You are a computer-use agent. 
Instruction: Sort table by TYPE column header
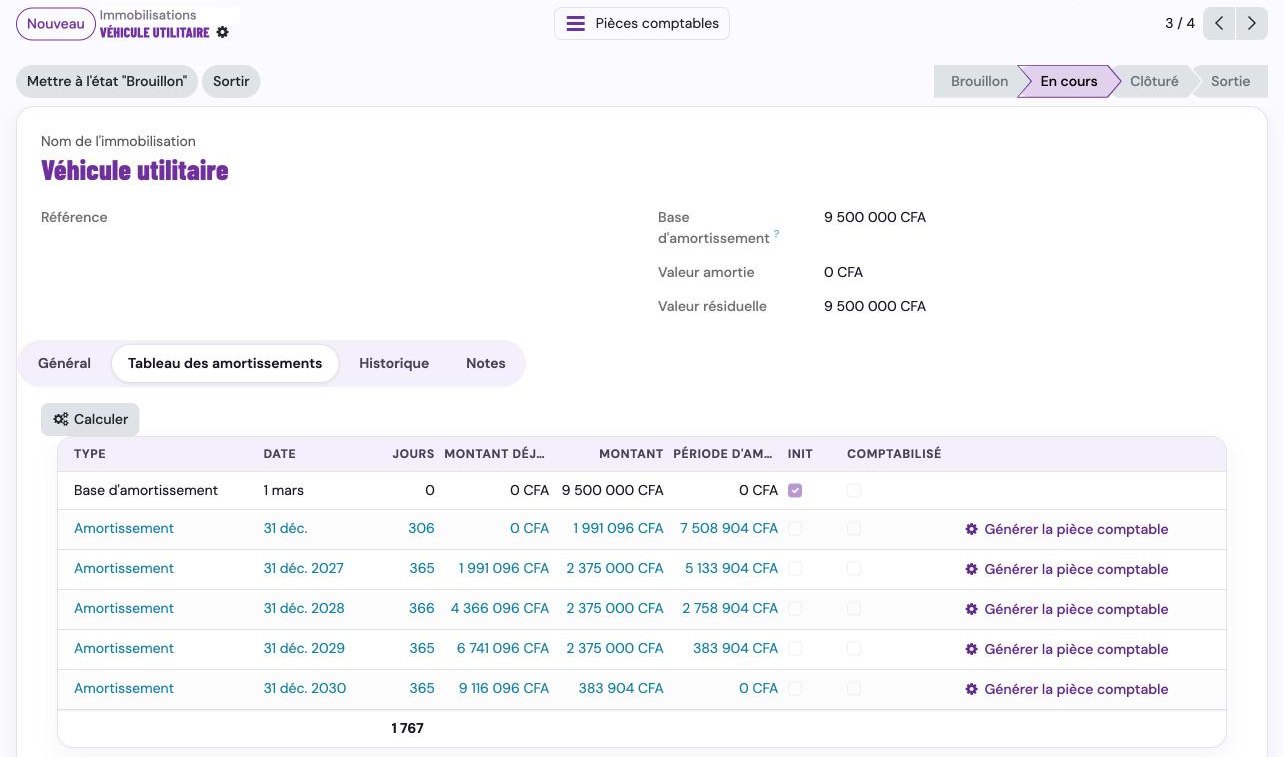point(90,454)
